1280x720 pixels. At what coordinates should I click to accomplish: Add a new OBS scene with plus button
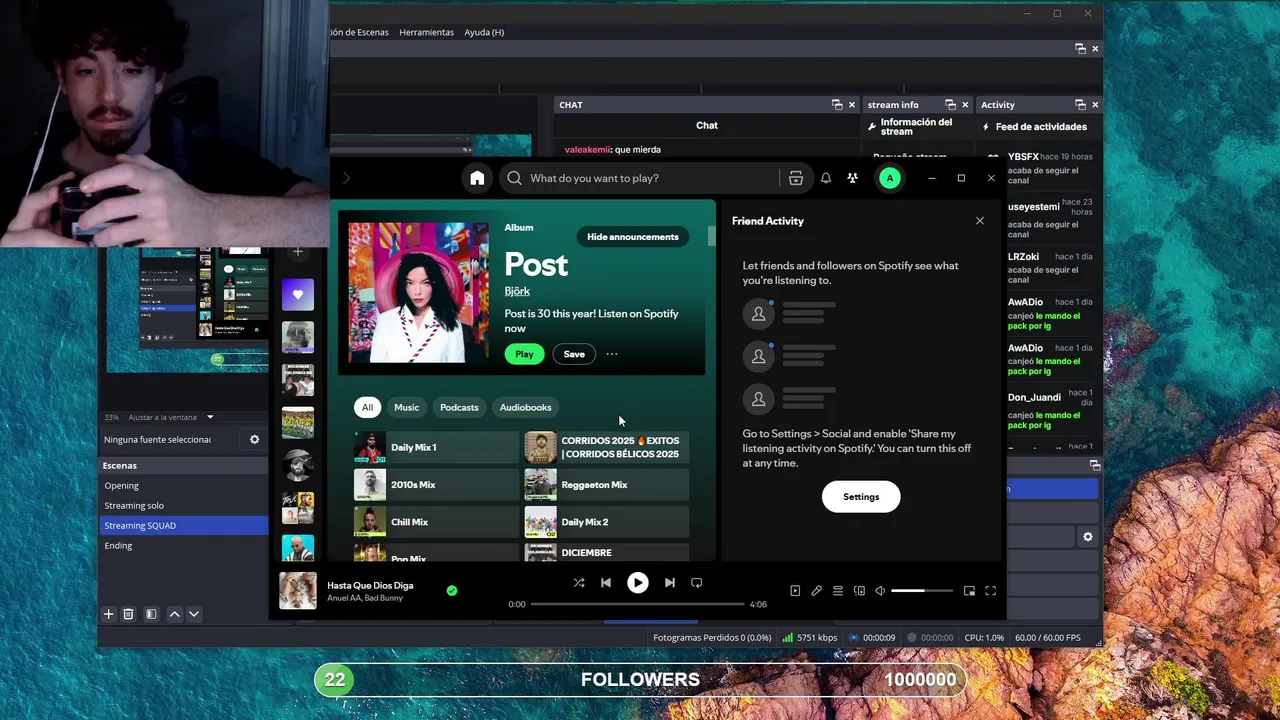(x=109, y=614)
